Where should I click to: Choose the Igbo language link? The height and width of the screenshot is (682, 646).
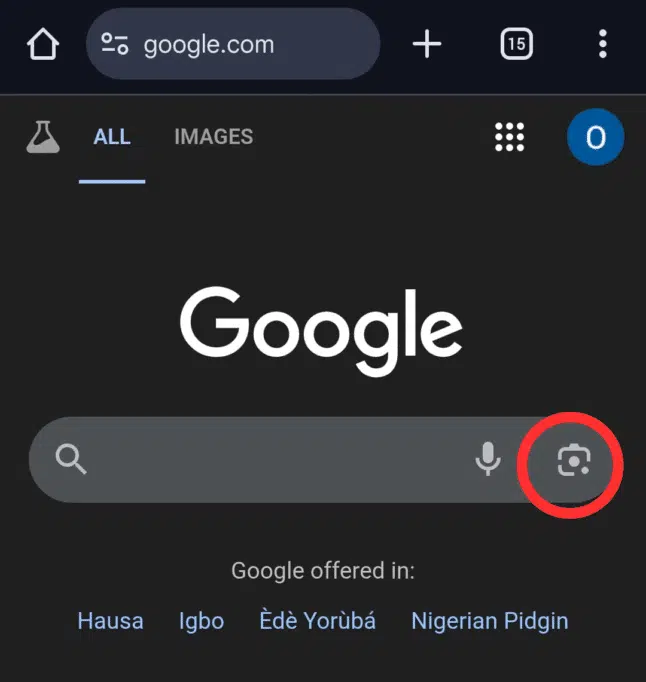(x=201, y=621)
